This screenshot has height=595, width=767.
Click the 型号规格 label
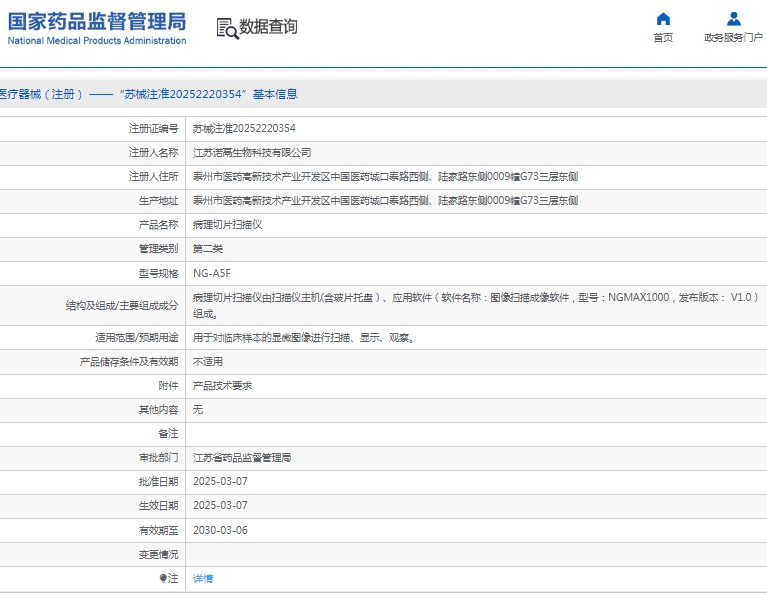coord(158,274)
